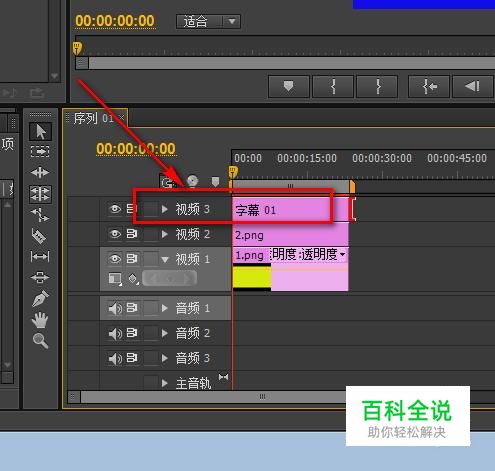
Task: Mute the 音频 2 track speaker
Action: 115,333
